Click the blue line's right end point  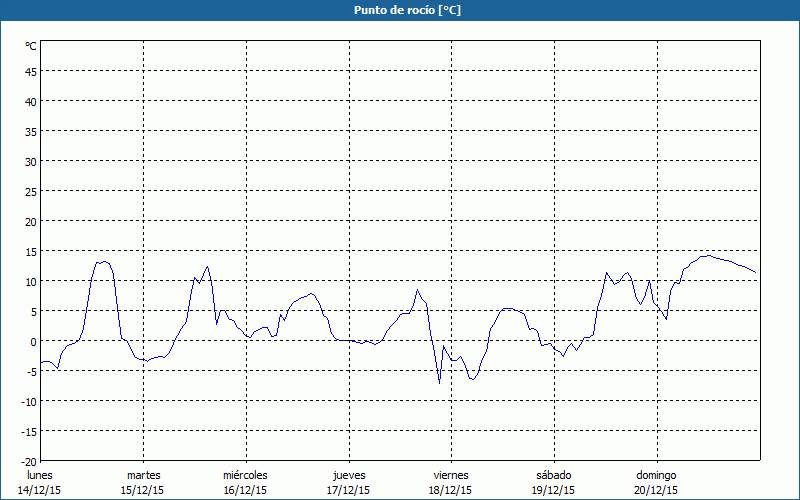click(756, 273)
